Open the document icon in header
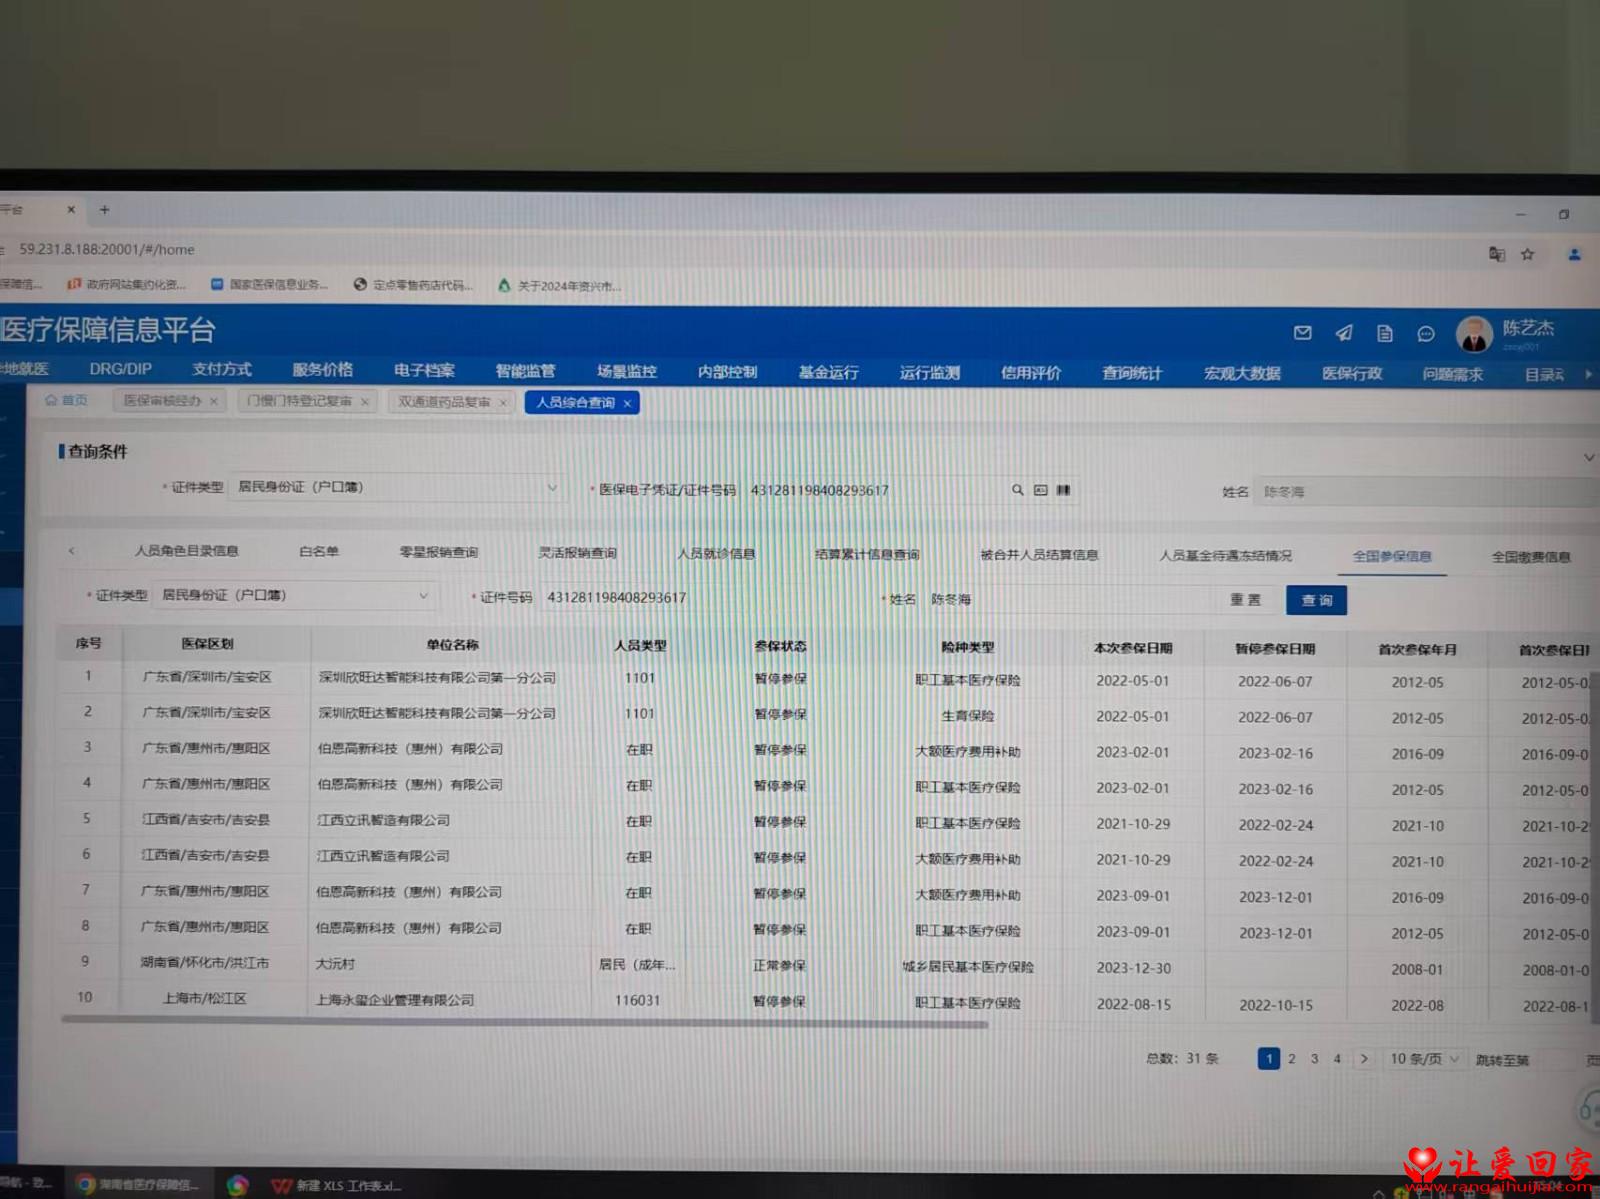The width and height of the screenshot is (1600, 1199). 1385,334
